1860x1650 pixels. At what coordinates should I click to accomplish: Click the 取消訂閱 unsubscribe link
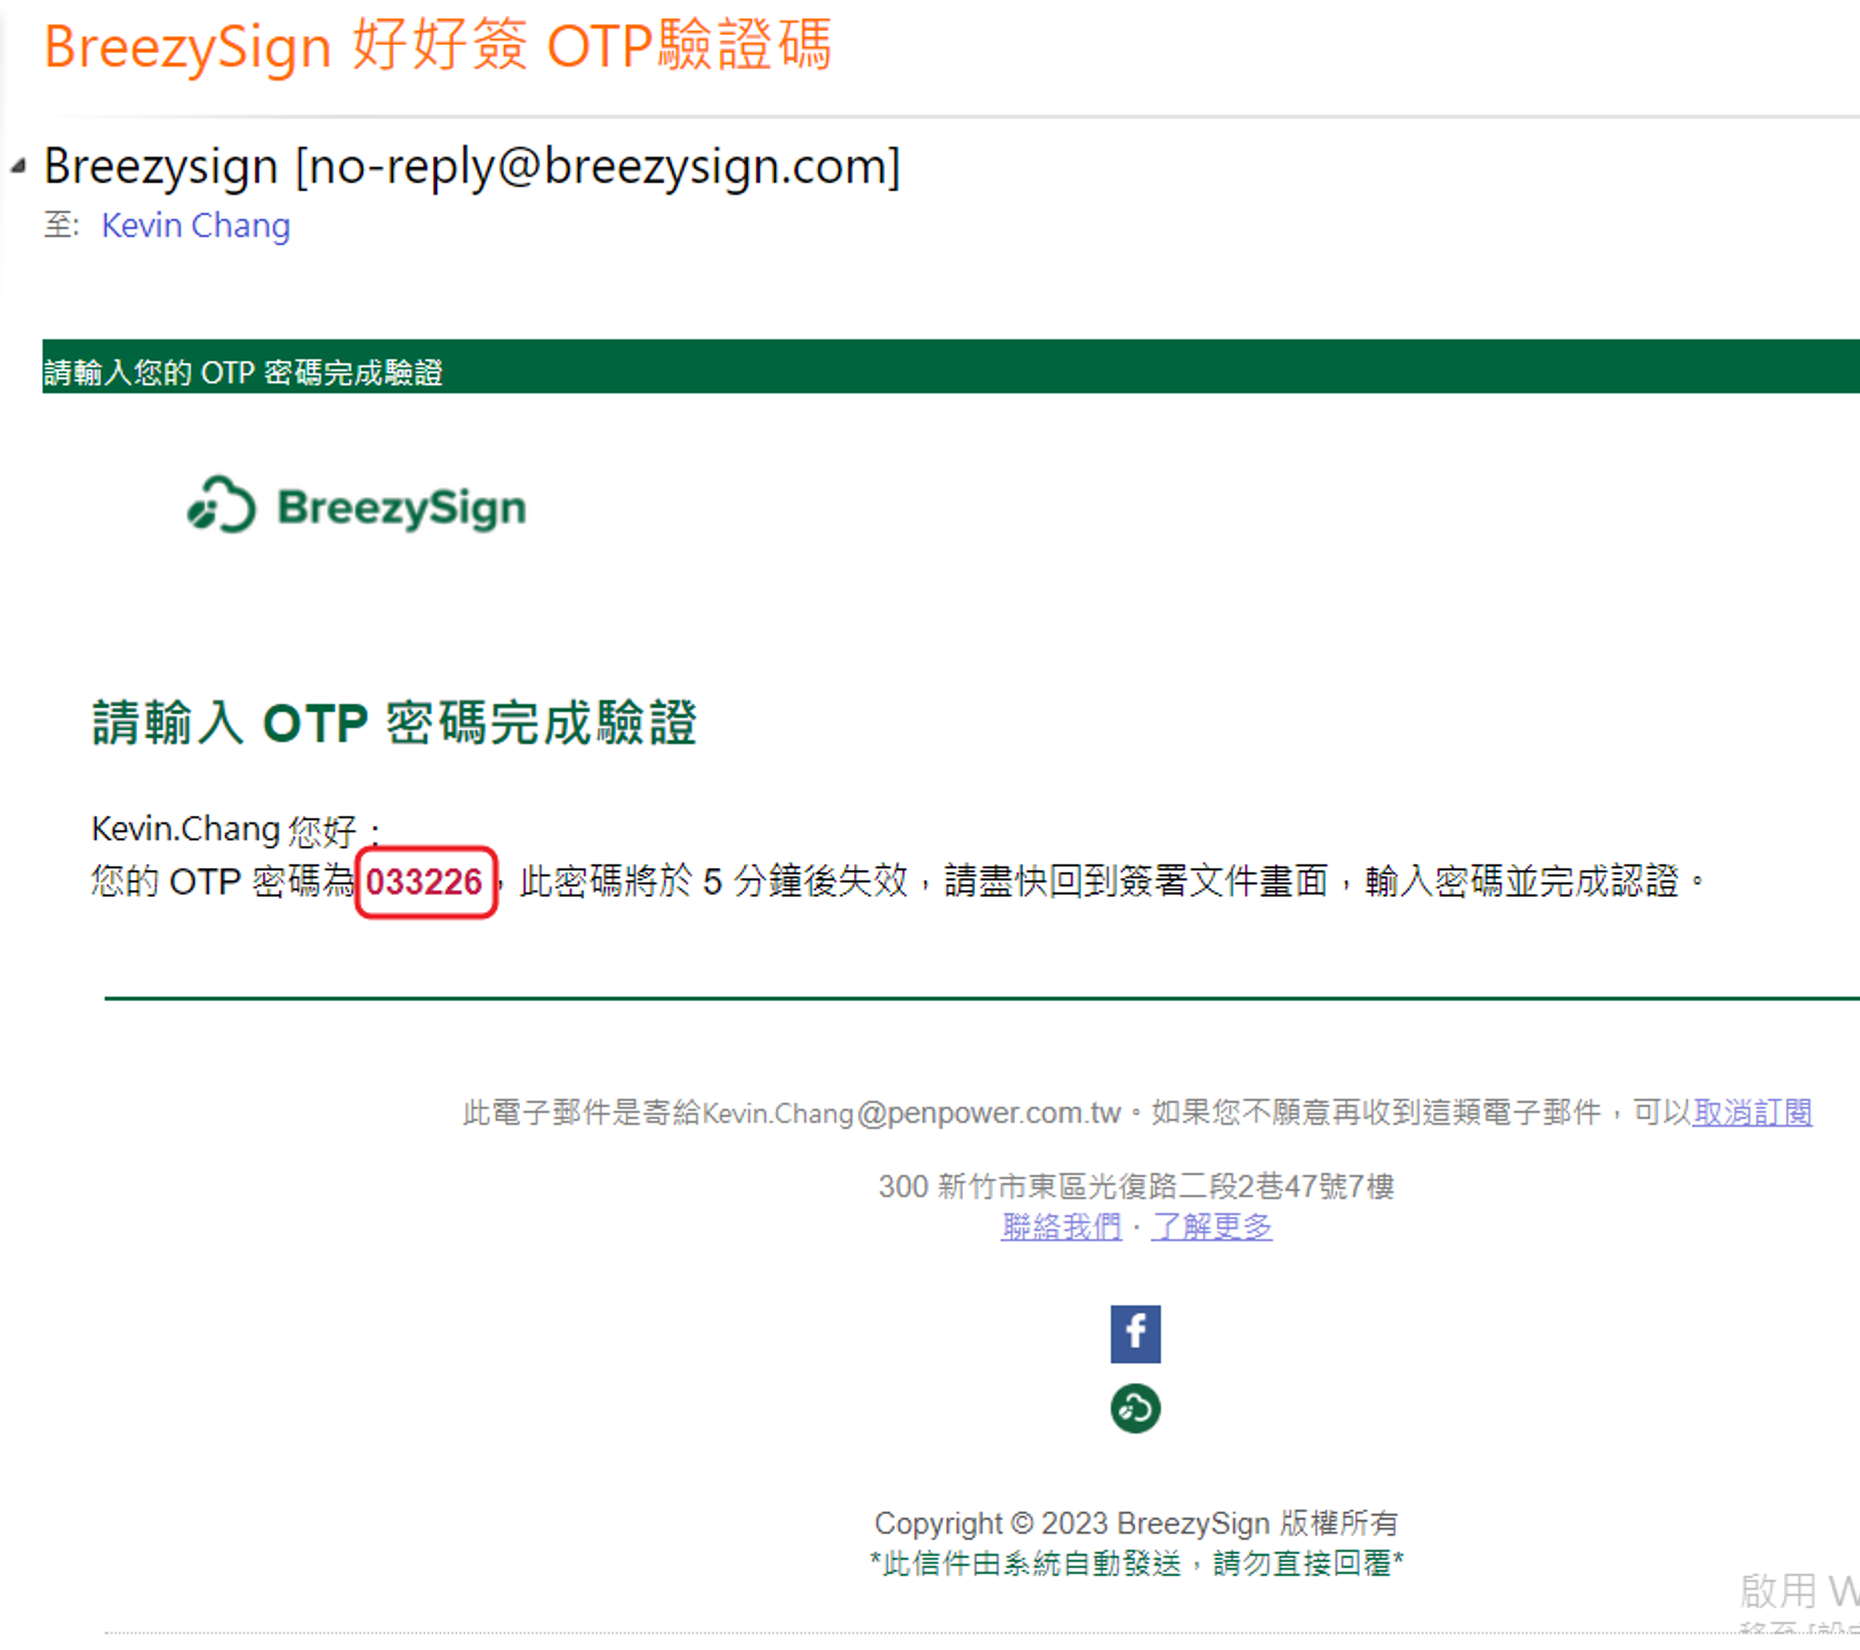coord(1752,1112)
